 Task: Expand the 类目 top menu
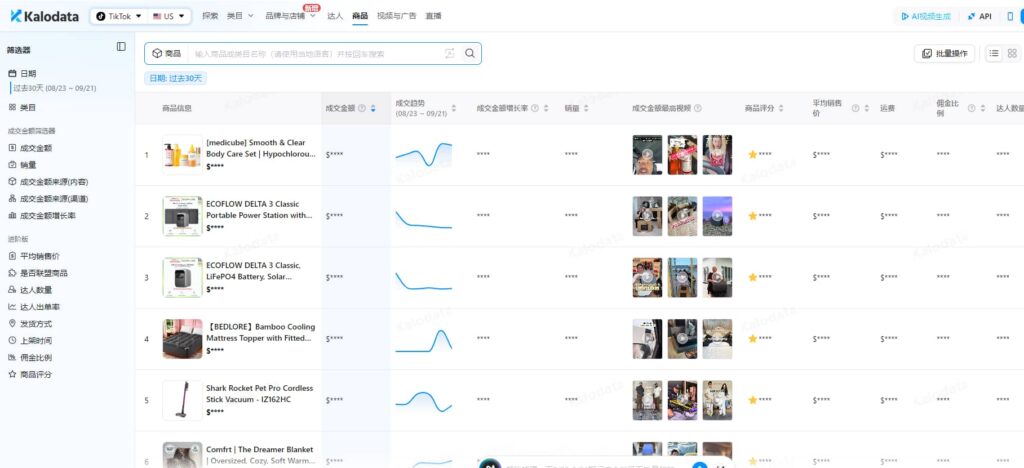point(240,16)
